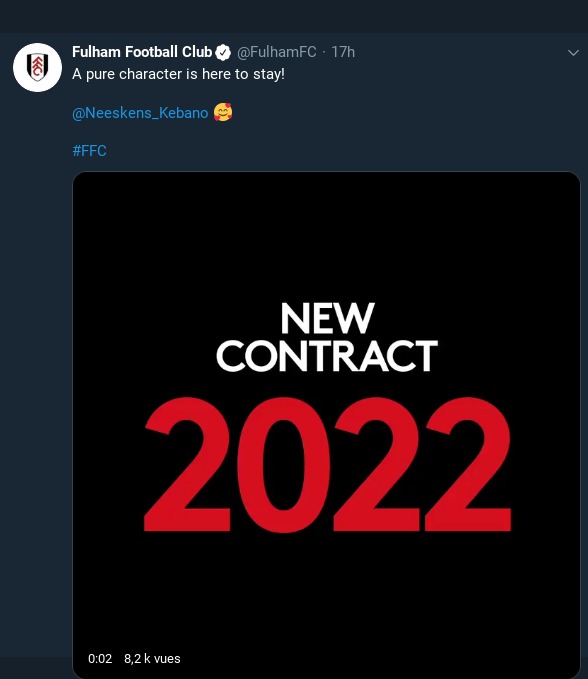The width and height of the screenshot is (588, 679).
Task: Play the New Contract 2022 video
Action: pyautogui.click(x=326, y=425)
